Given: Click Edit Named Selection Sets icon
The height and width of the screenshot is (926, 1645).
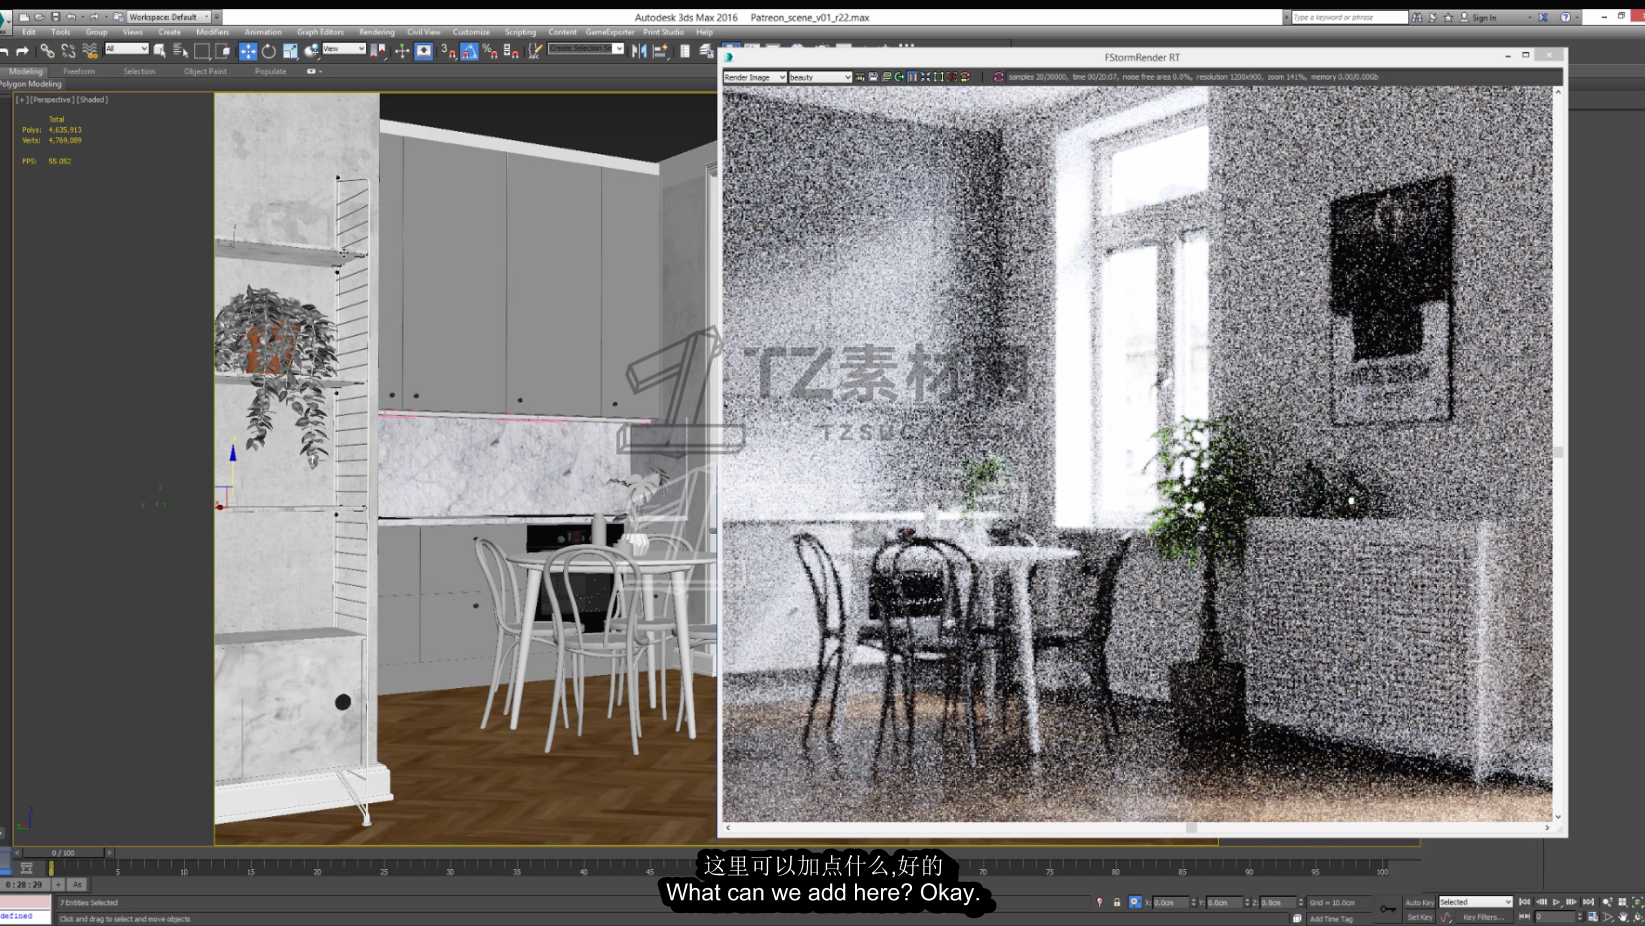Looking at the screenshot, I should tap(535, 51).
